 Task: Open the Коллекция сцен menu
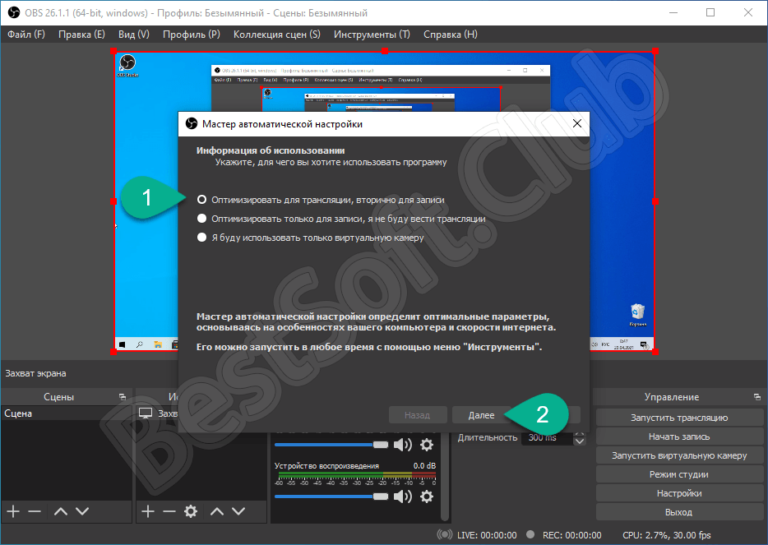(x=276, y=34)
